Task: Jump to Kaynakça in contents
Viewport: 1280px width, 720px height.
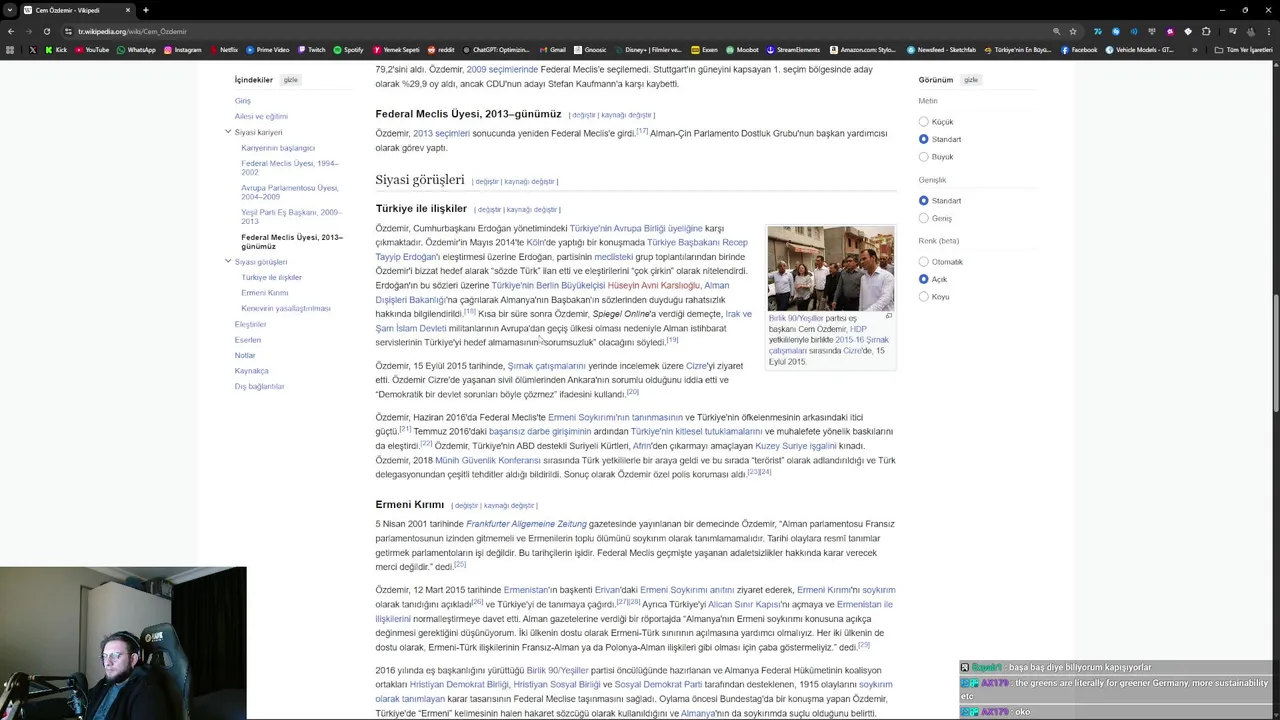Action: pyautogui.click(x=252, y=371)
